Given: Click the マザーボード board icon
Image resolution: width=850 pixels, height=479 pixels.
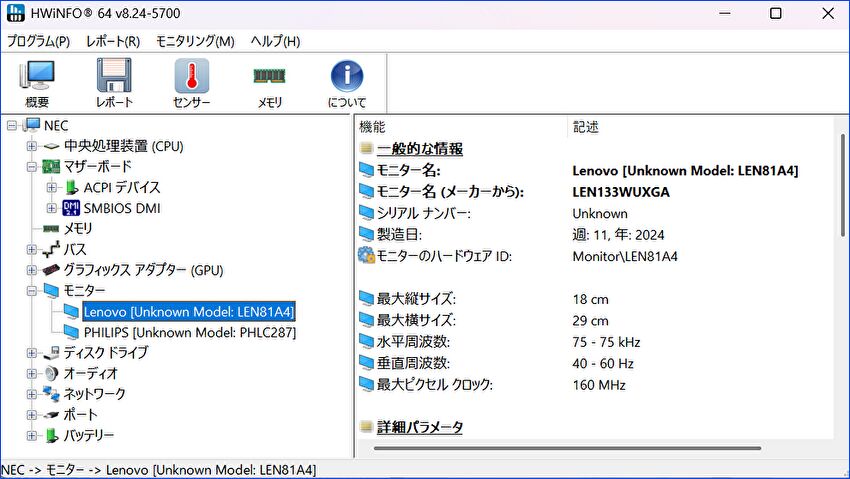Looking at the screenshot, I should pos(51,166).
